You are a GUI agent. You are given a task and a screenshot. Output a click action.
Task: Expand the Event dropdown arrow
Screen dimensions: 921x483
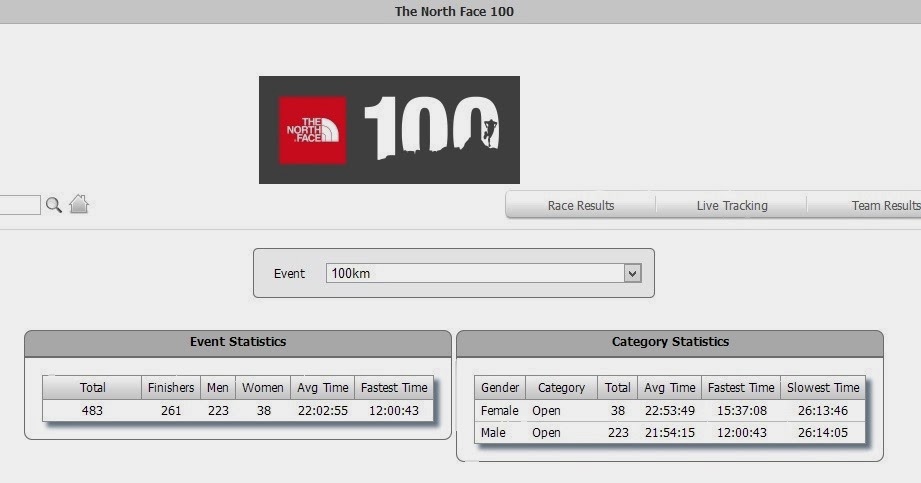coord(633,273)
